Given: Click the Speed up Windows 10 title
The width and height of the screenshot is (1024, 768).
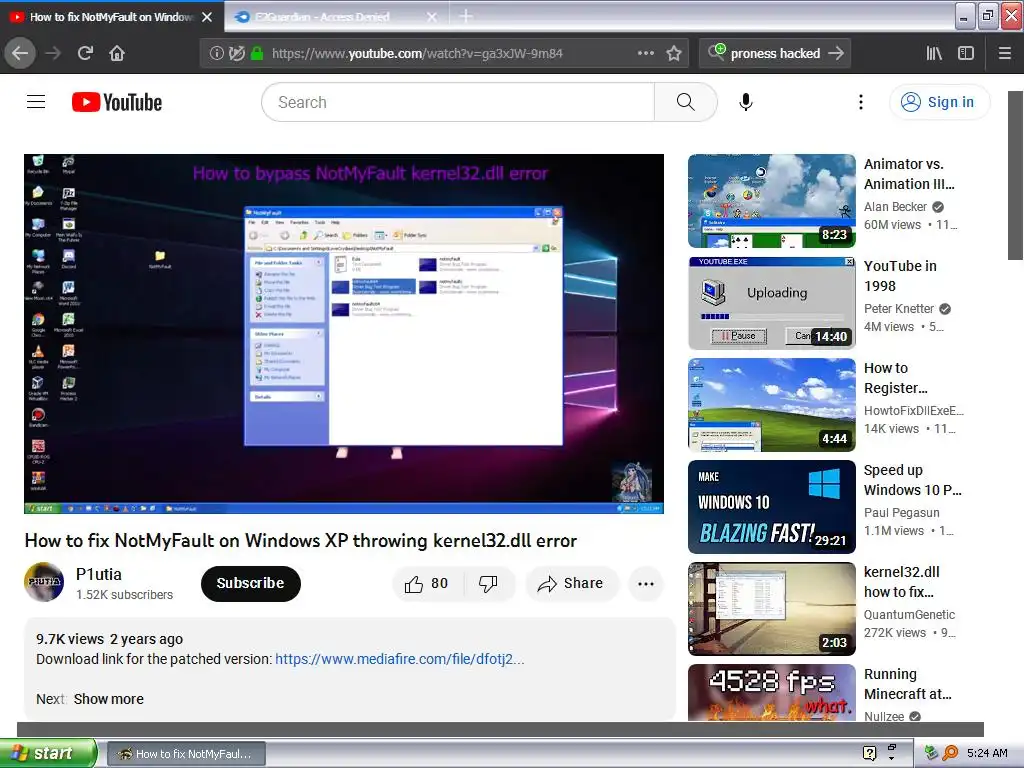Looking at the screenshot, I should (x=912, y=480).
